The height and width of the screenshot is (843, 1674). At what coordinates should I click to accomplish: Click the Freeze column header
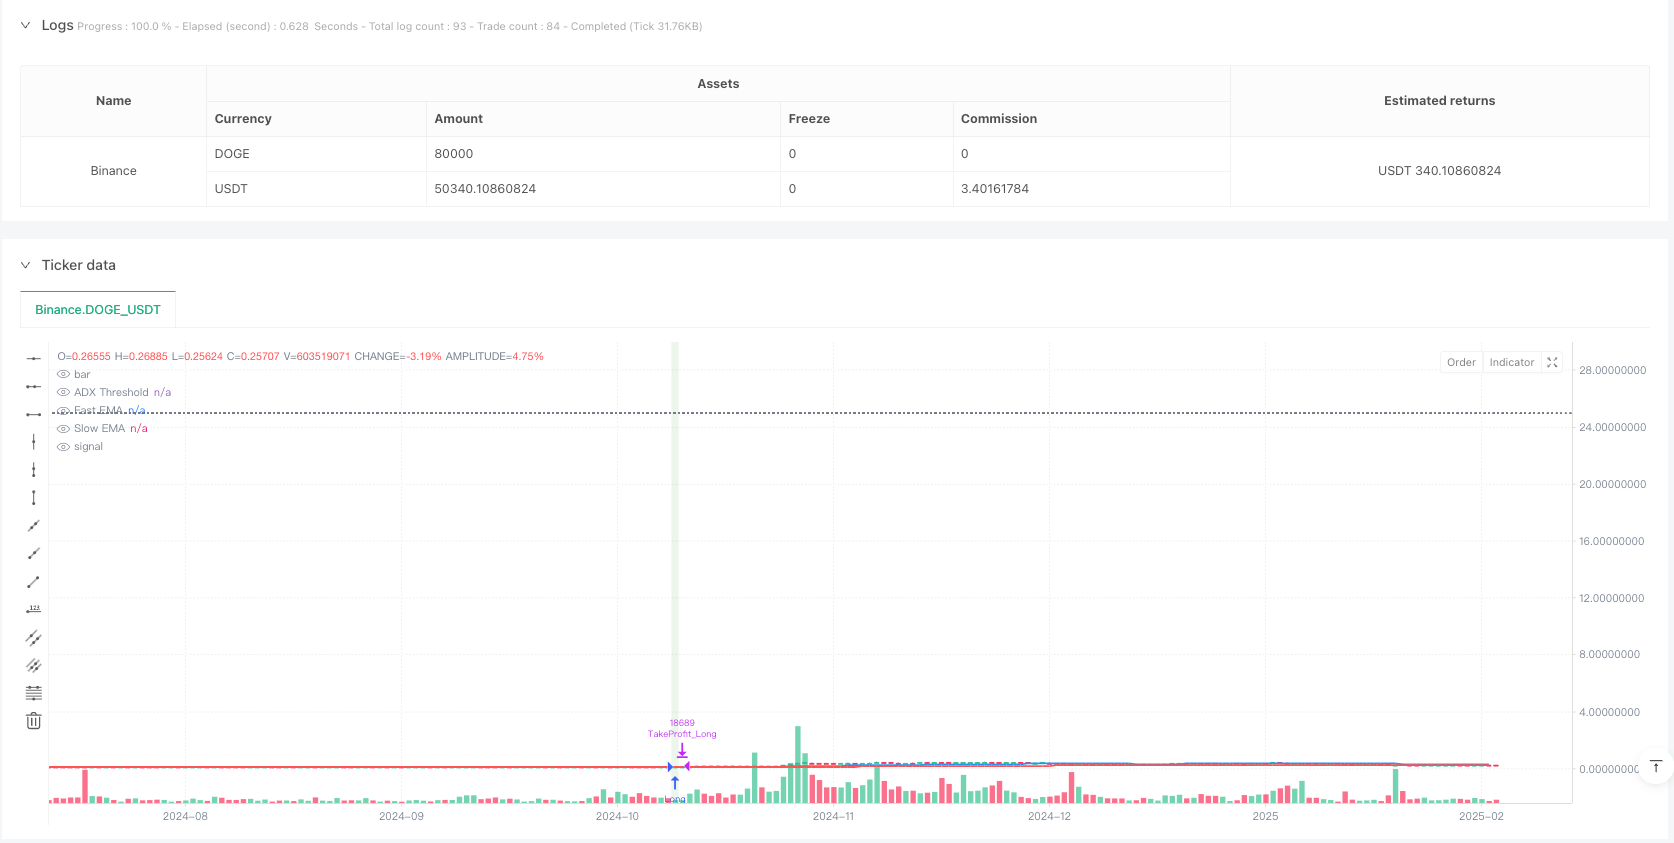[866, 119]
